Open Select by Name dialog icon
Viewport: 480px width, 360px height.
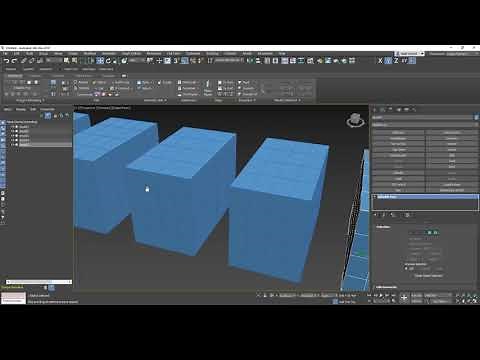click(74, 61)
